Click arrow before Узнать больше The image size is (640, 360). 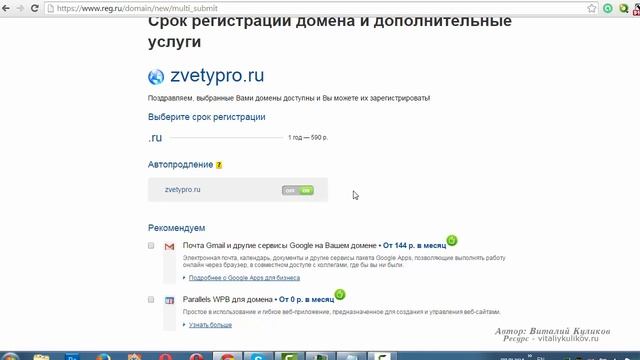(184, 324)
